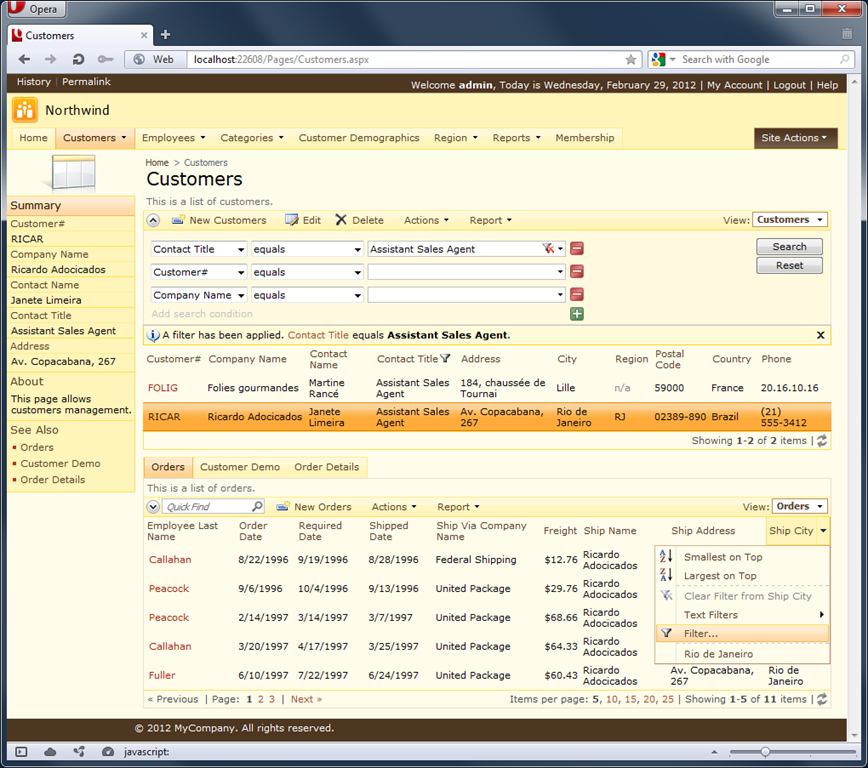Open the Site Actions dropdown

[795, 138]
